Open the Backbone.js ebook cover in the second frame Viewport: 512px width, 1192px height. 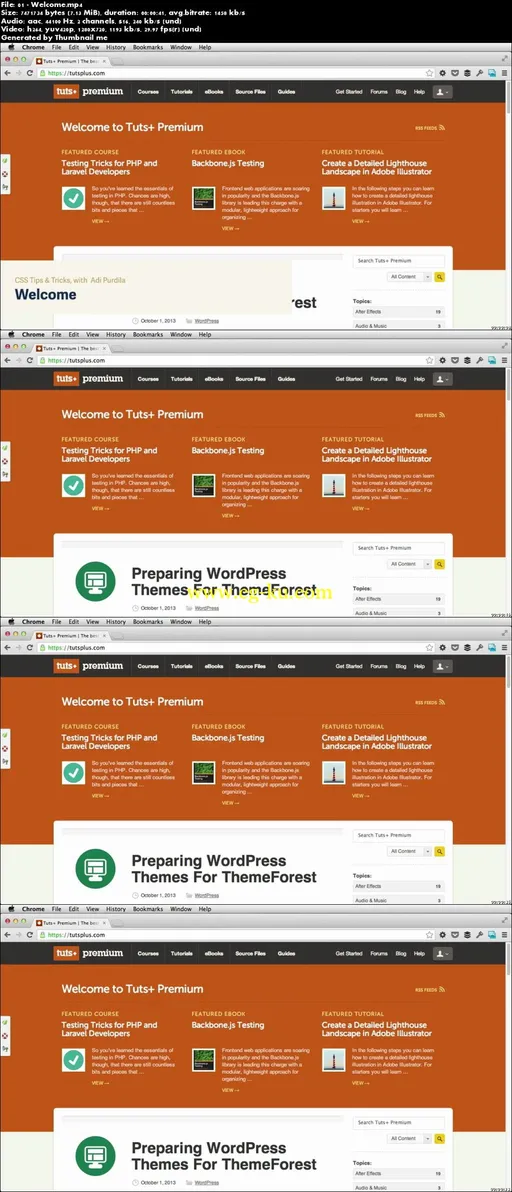tap(203, 486)
